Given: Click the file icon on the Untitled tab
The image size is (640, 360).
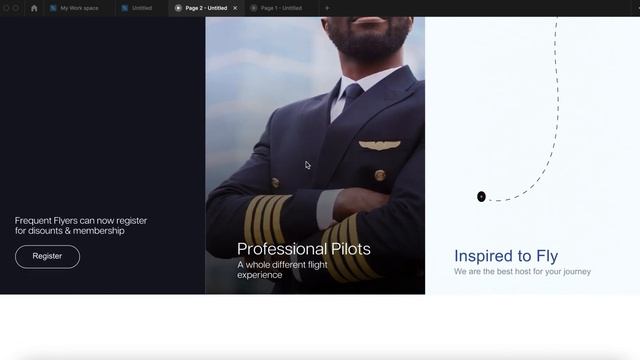Looking at the screenshot, I should pyautogui.click(x=125, y=8).
